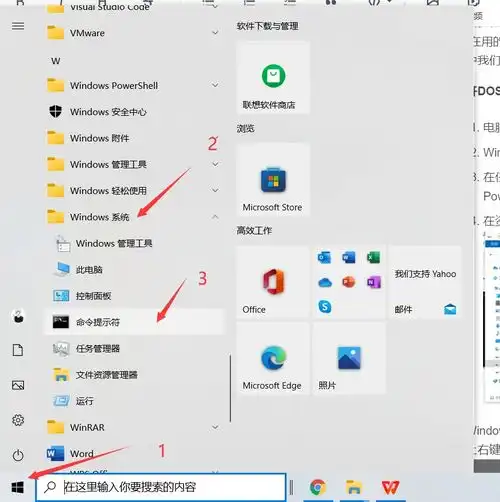Open Word icon in Office tile group
Screen dimensions: 500x502
(349, 258)
